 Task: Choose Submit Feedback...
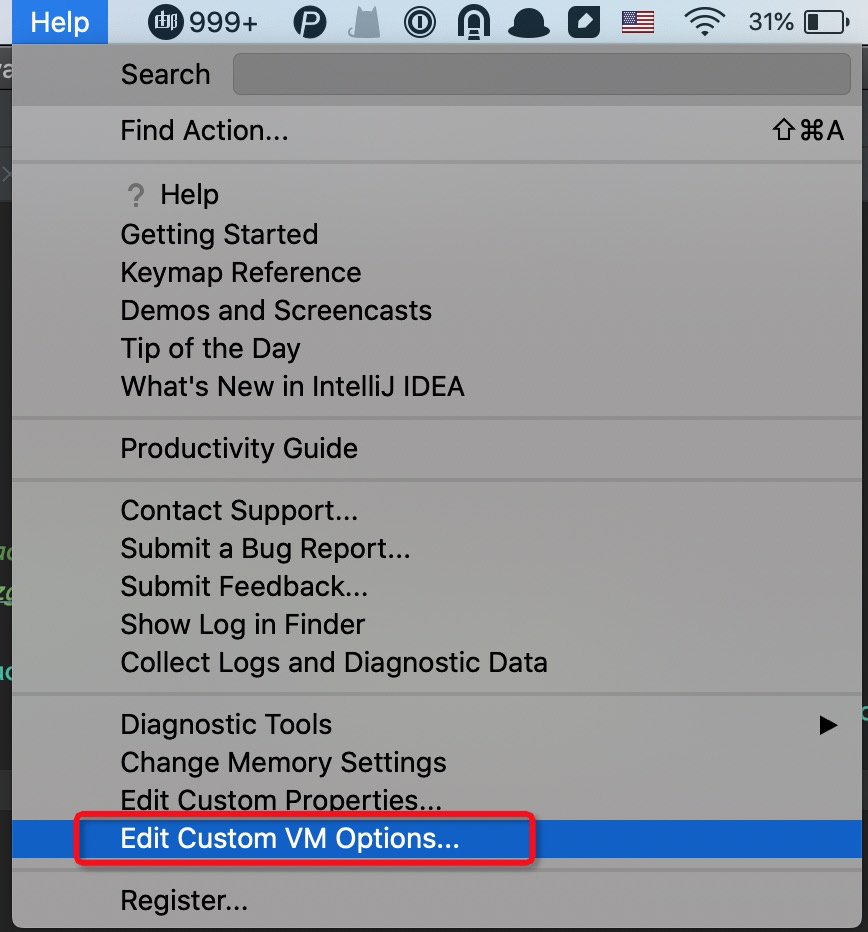coord(437,586)
